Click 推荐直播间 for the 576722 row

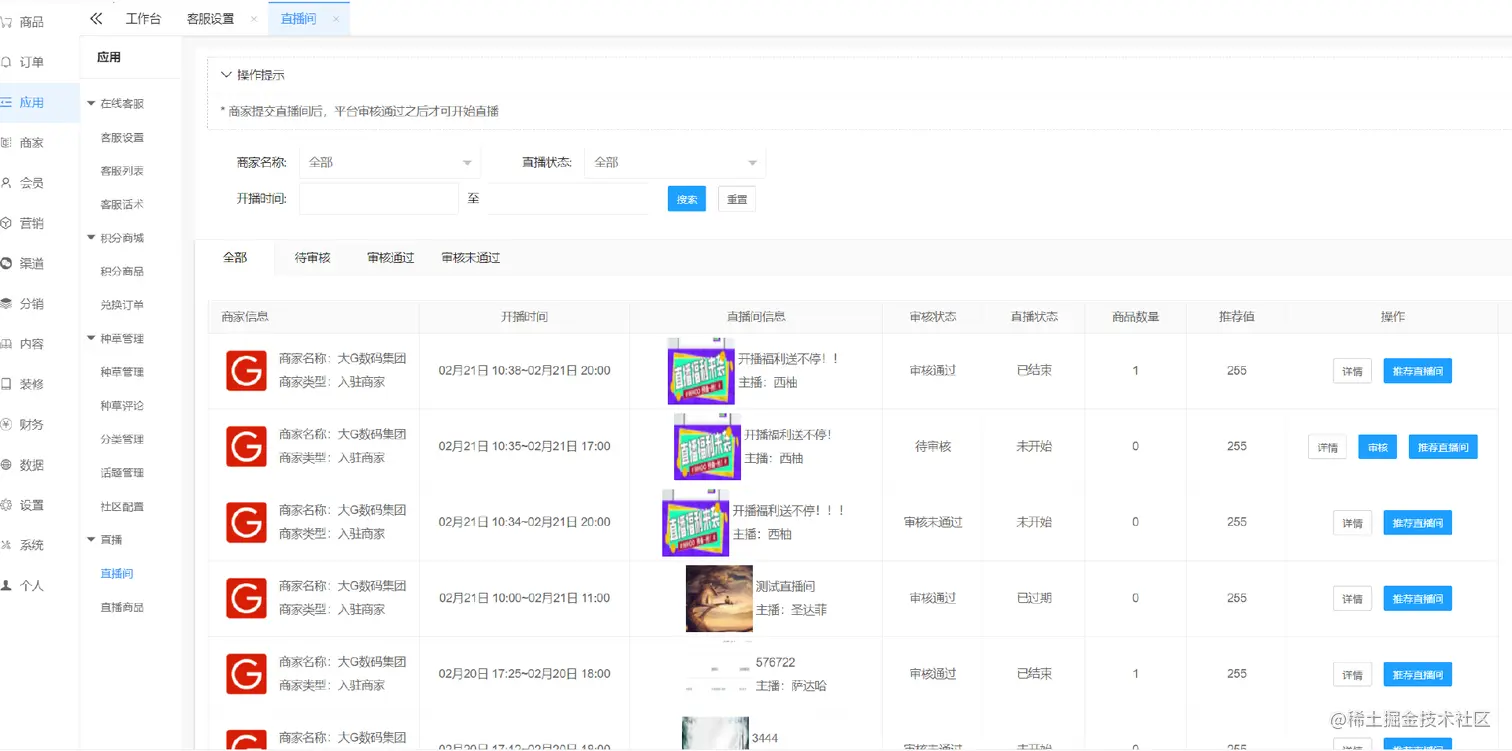click(x=1417, y=675)
